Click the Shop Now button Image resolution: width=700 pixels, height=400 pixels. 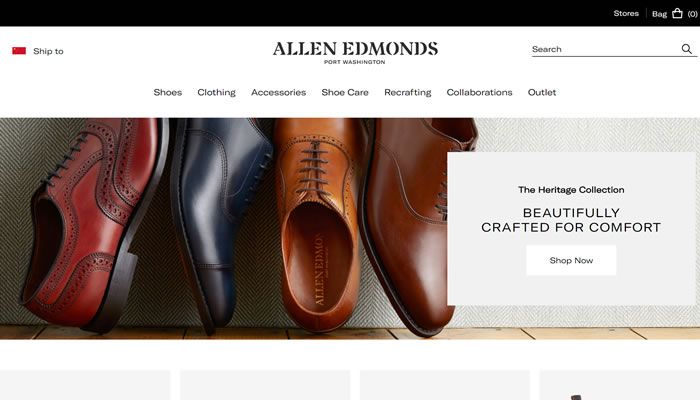point(571,260)
